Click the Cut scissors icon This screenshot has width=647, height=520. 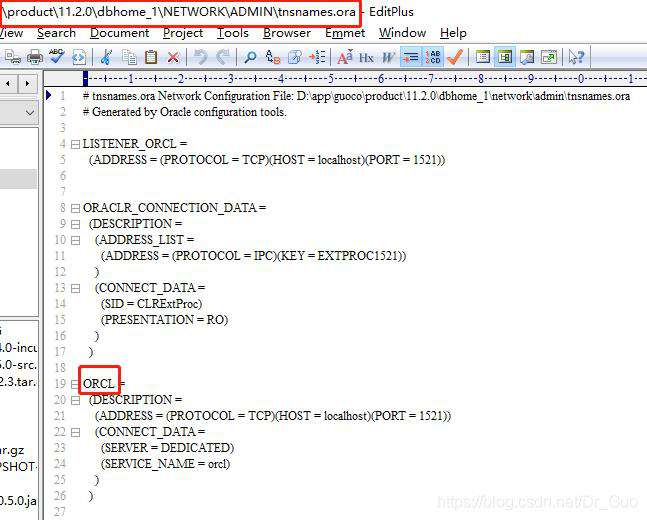(x=106, y=57)
